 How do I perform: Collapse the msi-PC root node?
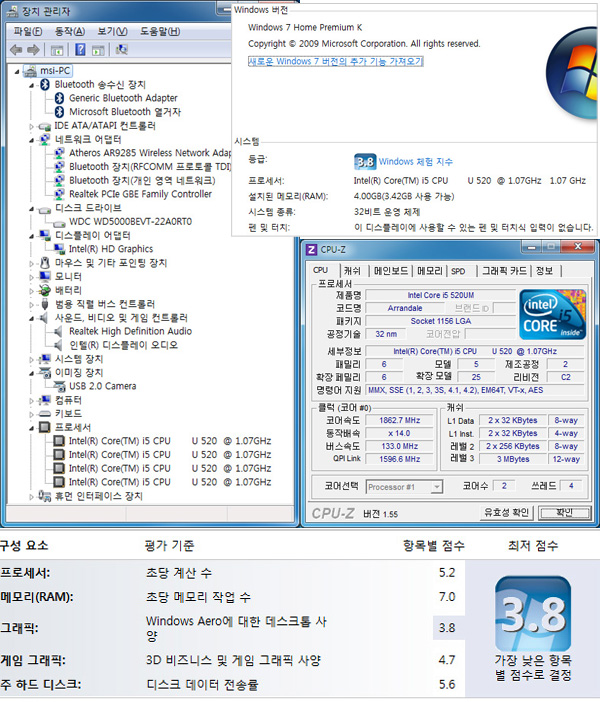point(17,71)
